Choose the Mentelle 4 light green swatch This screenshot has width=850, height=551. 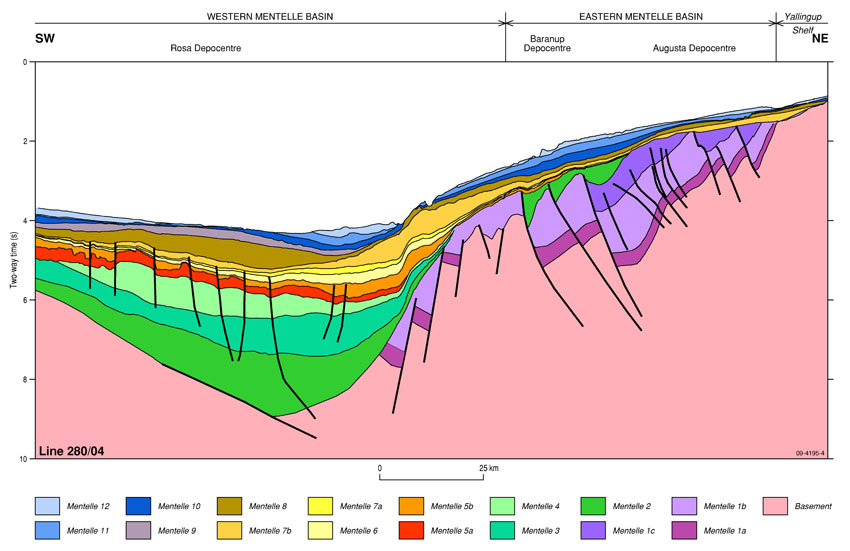(503, 506)
